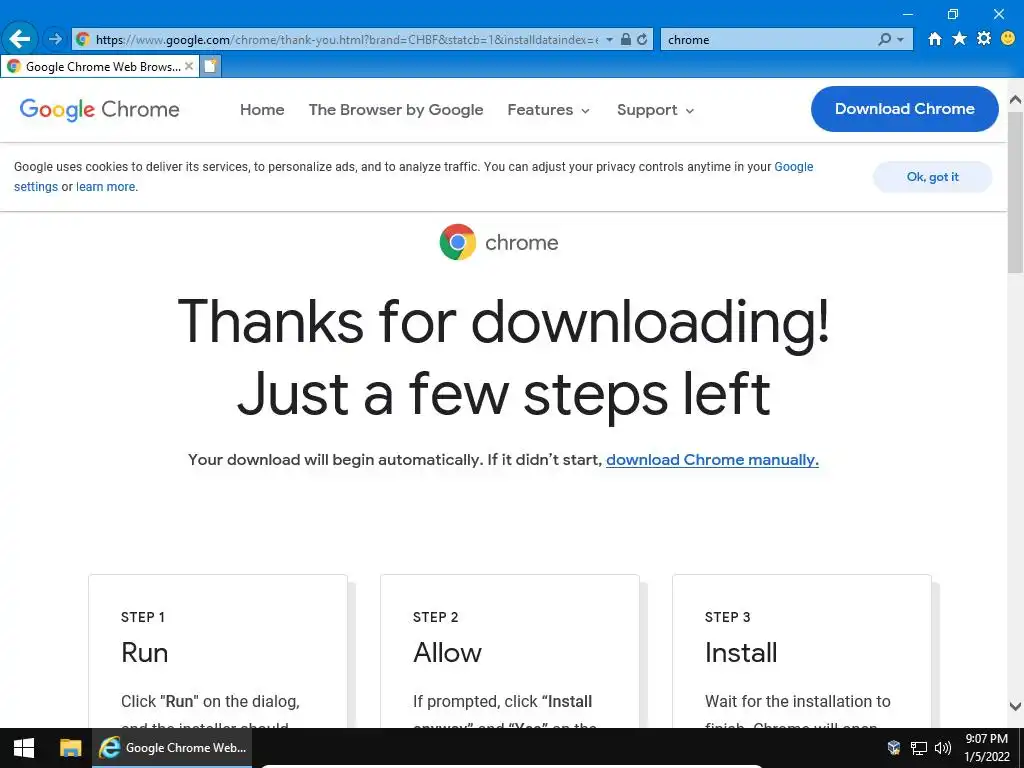
Task: Click the search box containing chrome
Action: (771, 39)
